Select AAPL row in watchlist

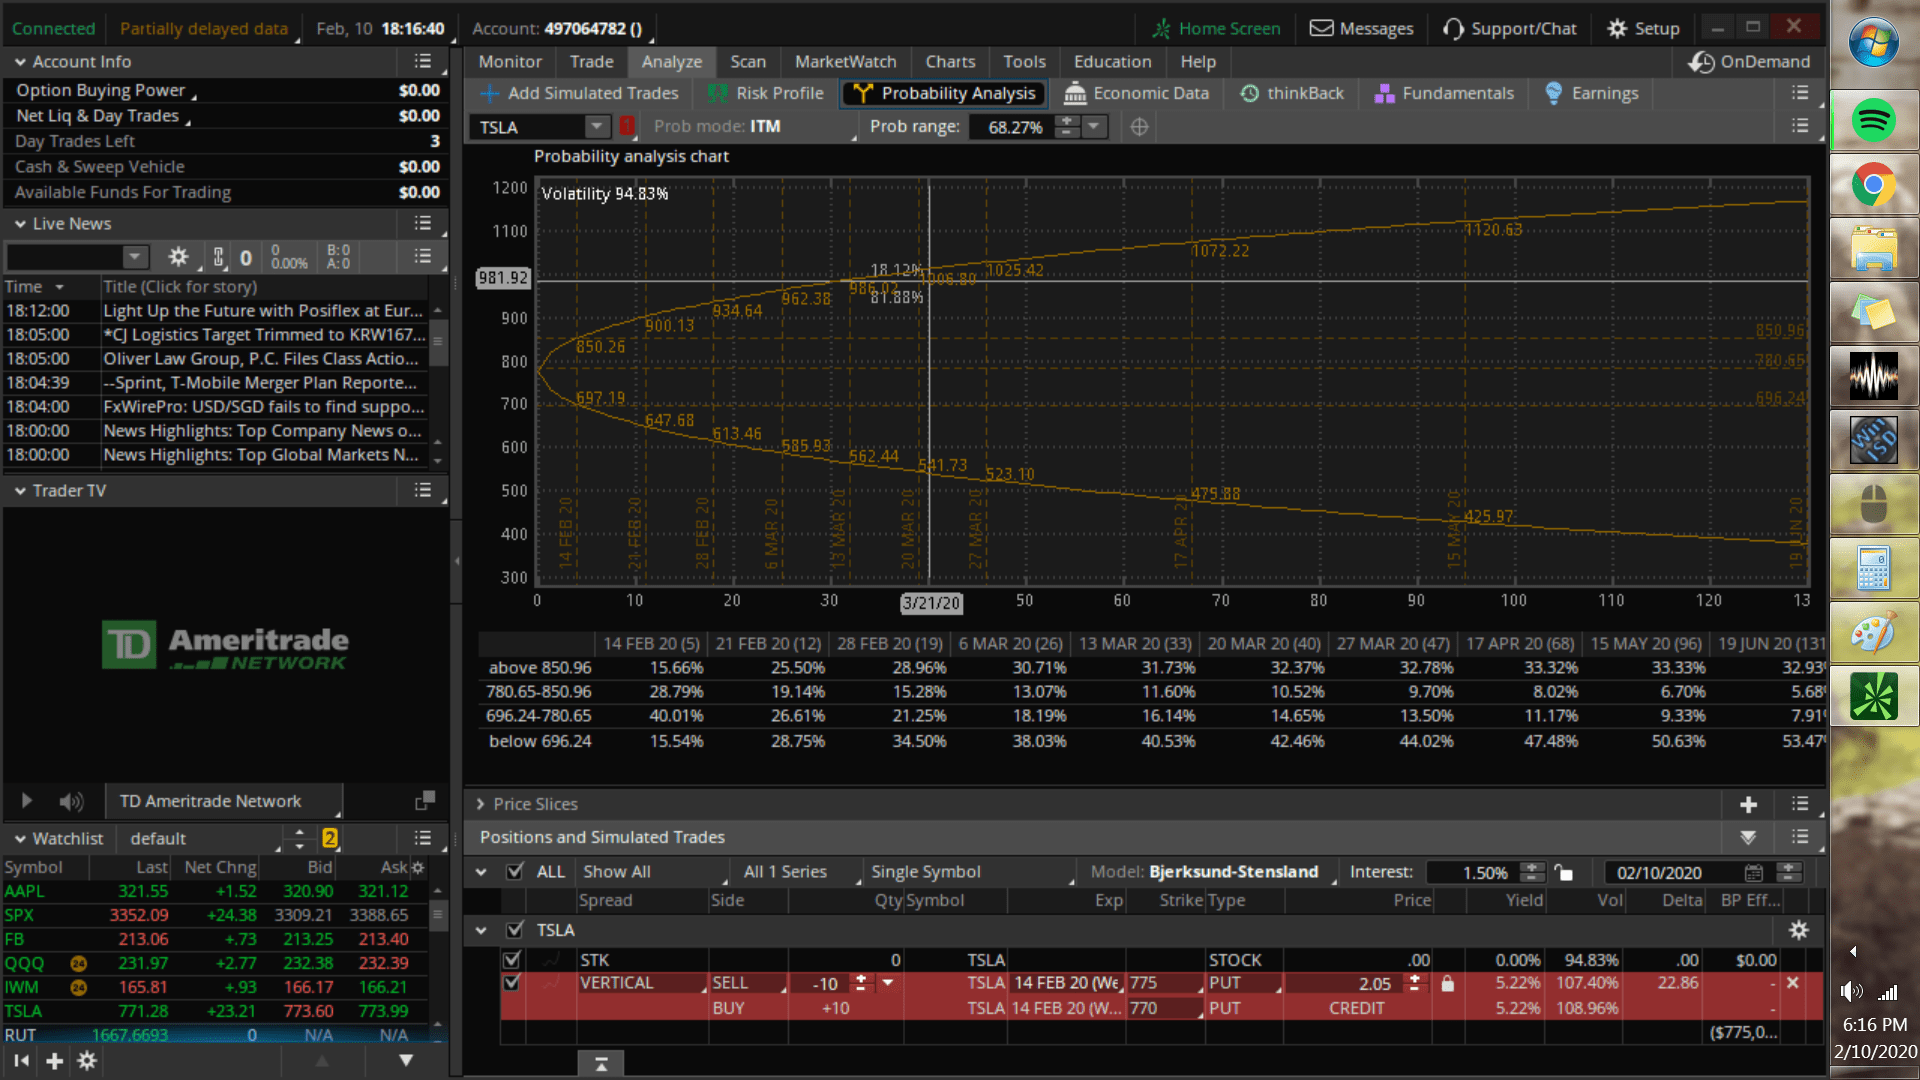pyautogui.click(x=216, y=892)
